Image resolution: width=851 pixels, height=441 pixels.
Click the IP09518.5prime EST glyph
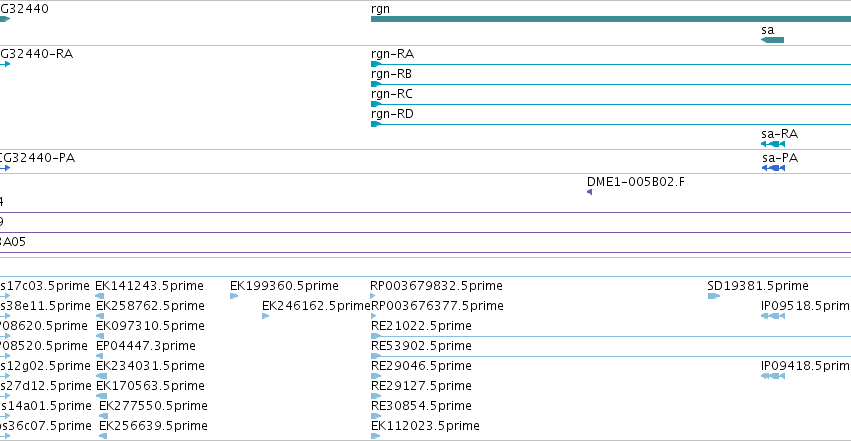click(773, 316)
